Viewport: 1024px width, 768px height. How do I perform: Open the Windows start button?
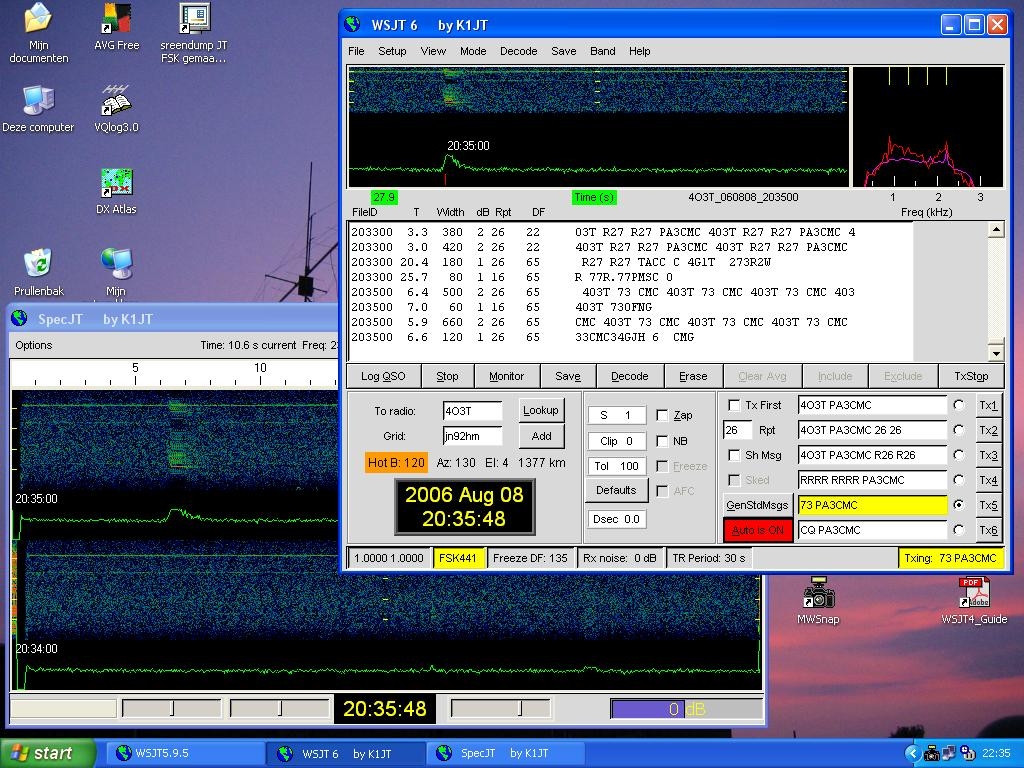tap(47, 753)
